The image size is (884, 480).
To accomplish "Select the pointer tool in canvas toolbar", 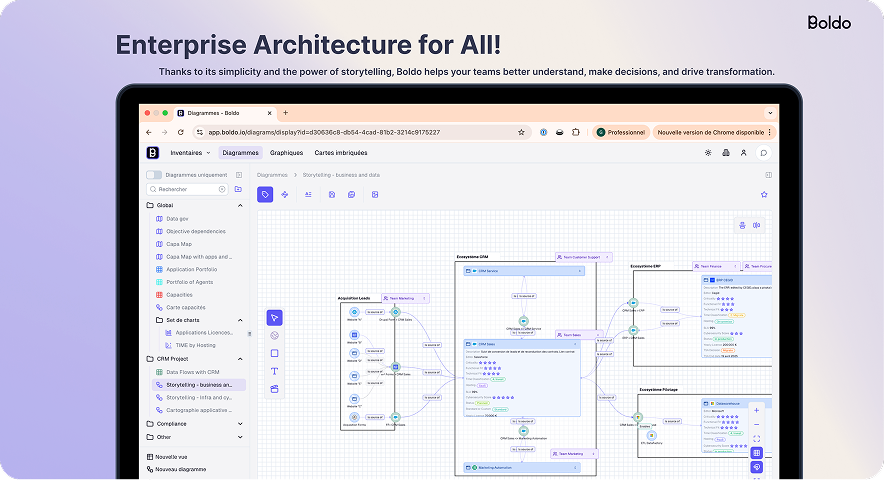I will (274, 318).
